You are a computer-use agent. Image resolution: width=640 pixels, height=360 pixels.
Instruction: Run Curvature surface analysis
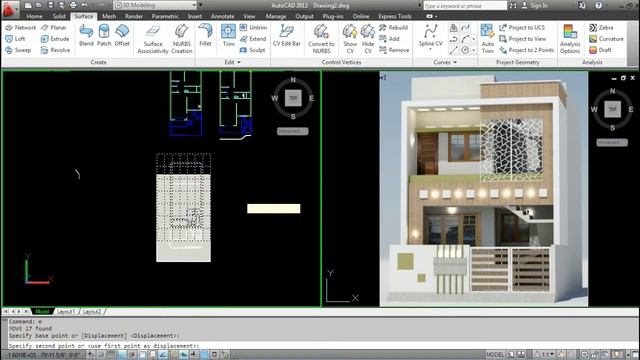[606, 39]
